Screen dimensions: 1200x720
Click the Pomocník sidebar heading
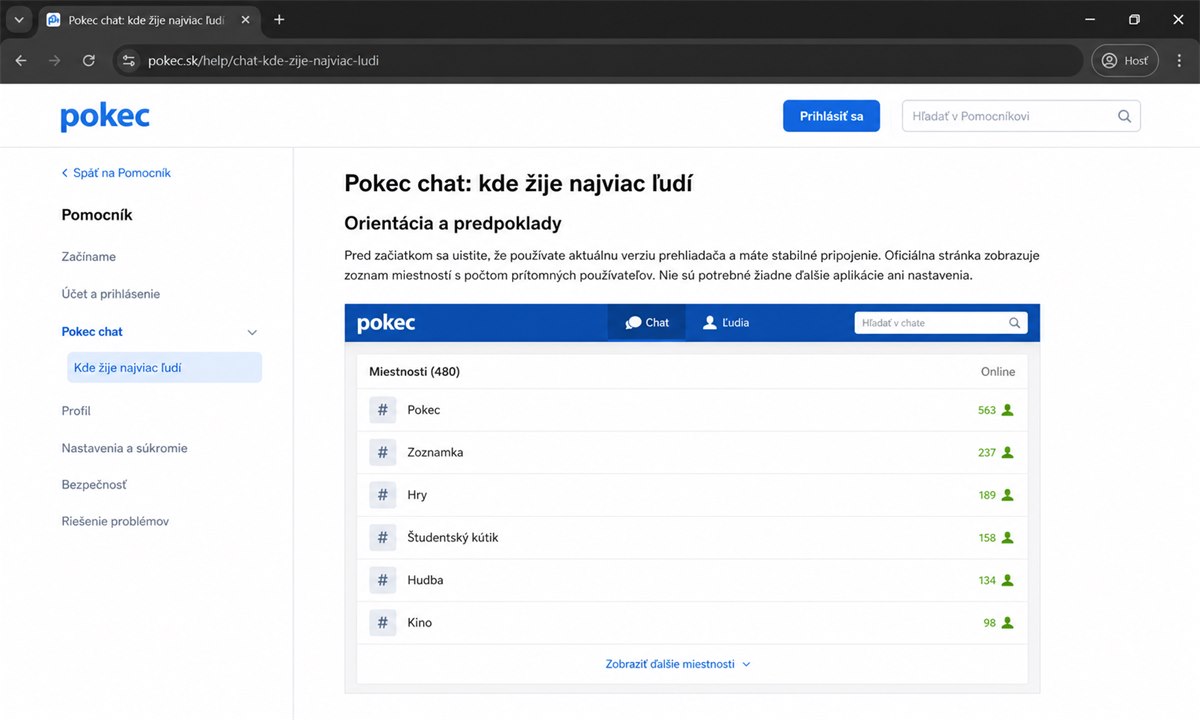point(97,215)
